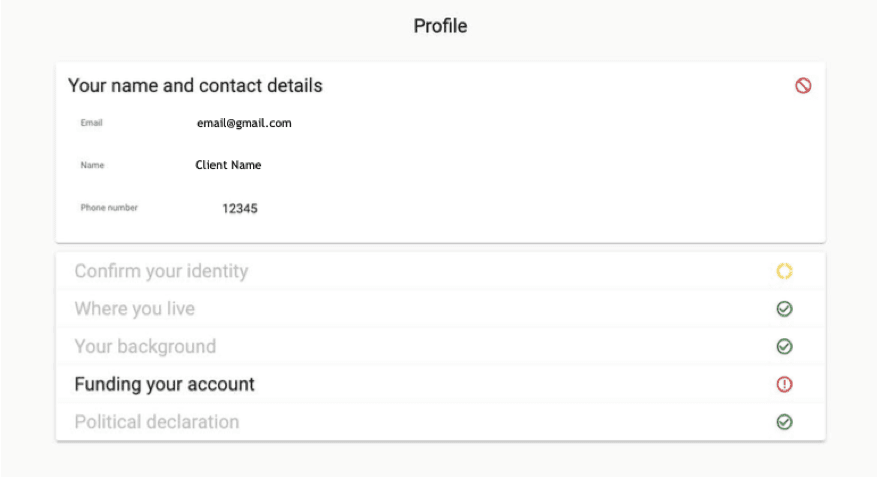The image size is (877, 477).
Task: Click the yellow pending icon for identity
Action: click(x=784, y=271)
